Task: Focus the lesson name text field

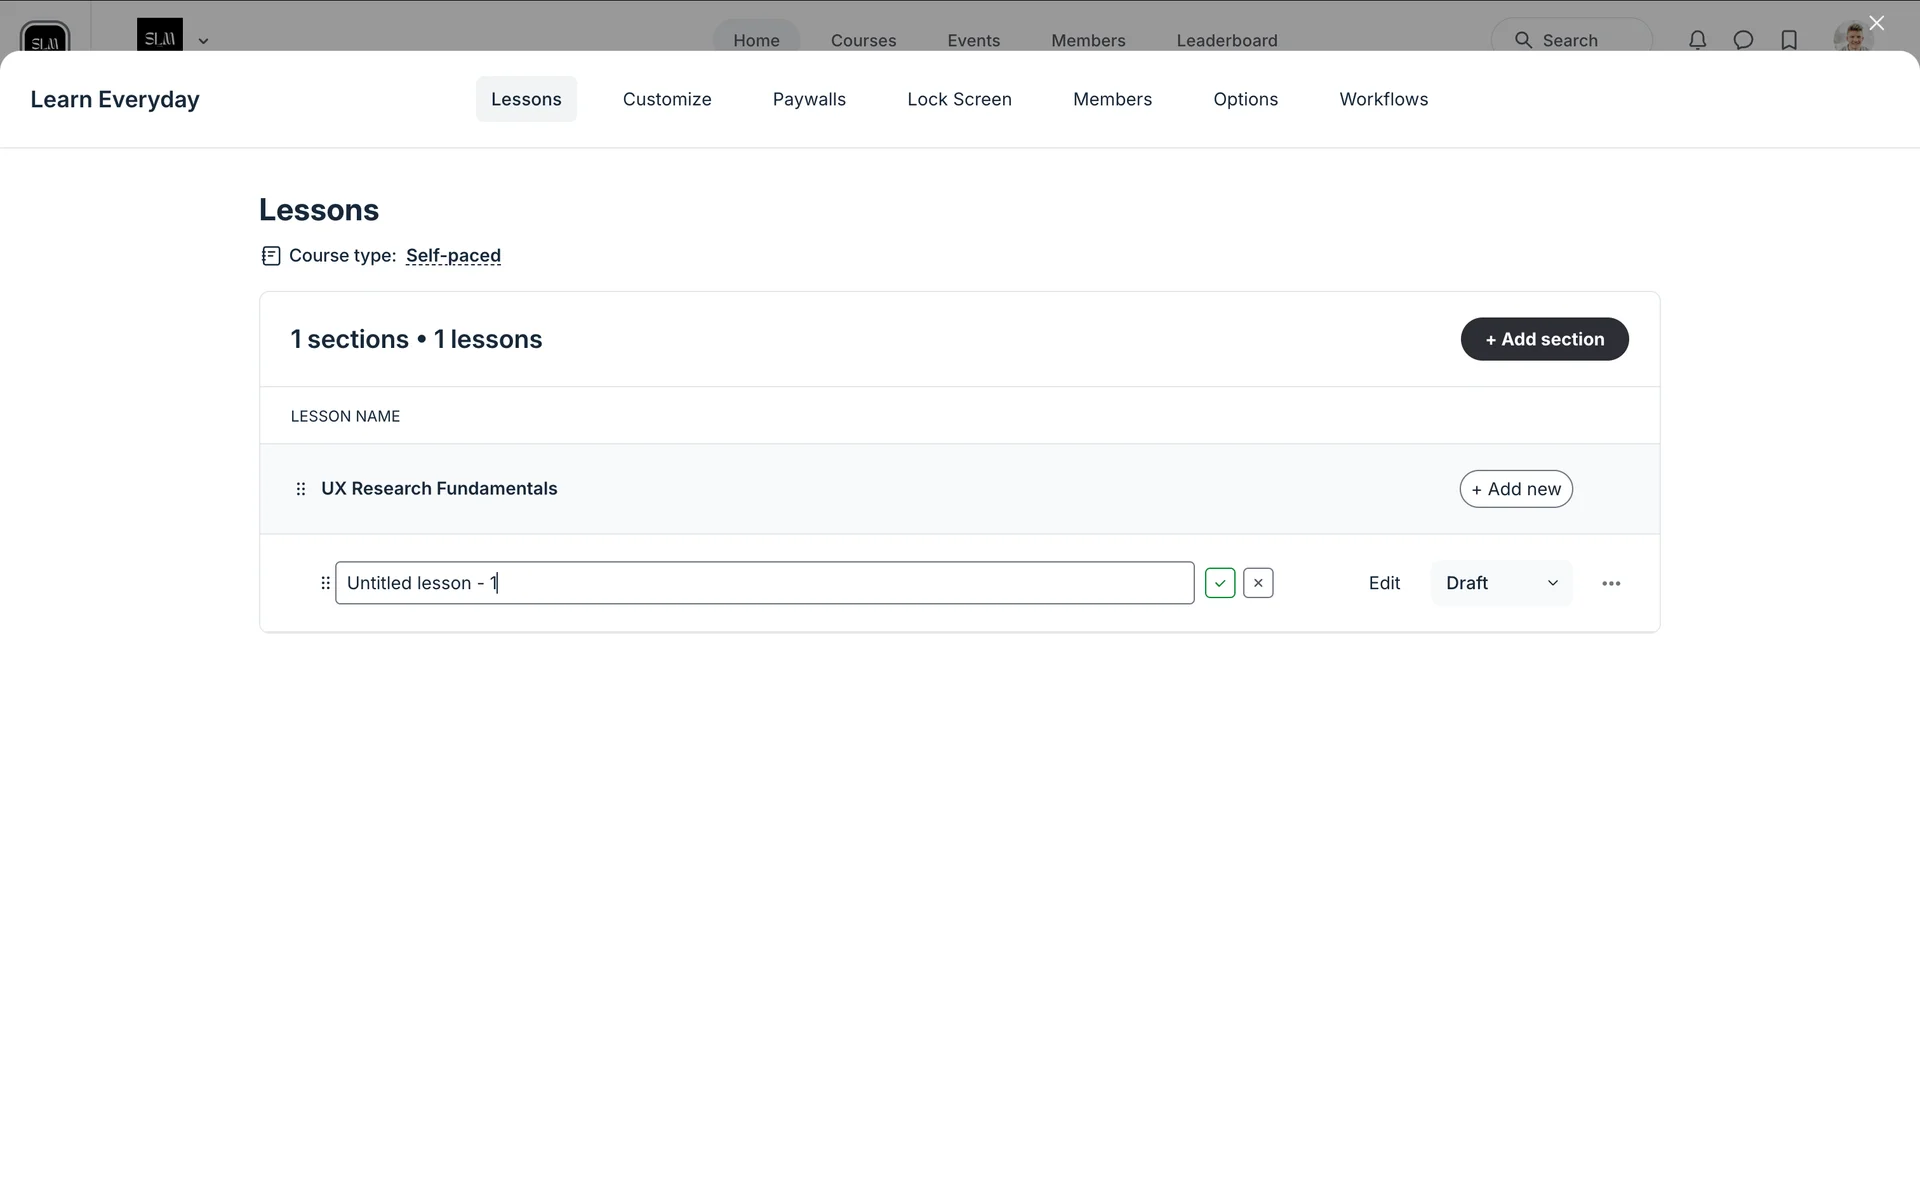Action: pos(764,583)
